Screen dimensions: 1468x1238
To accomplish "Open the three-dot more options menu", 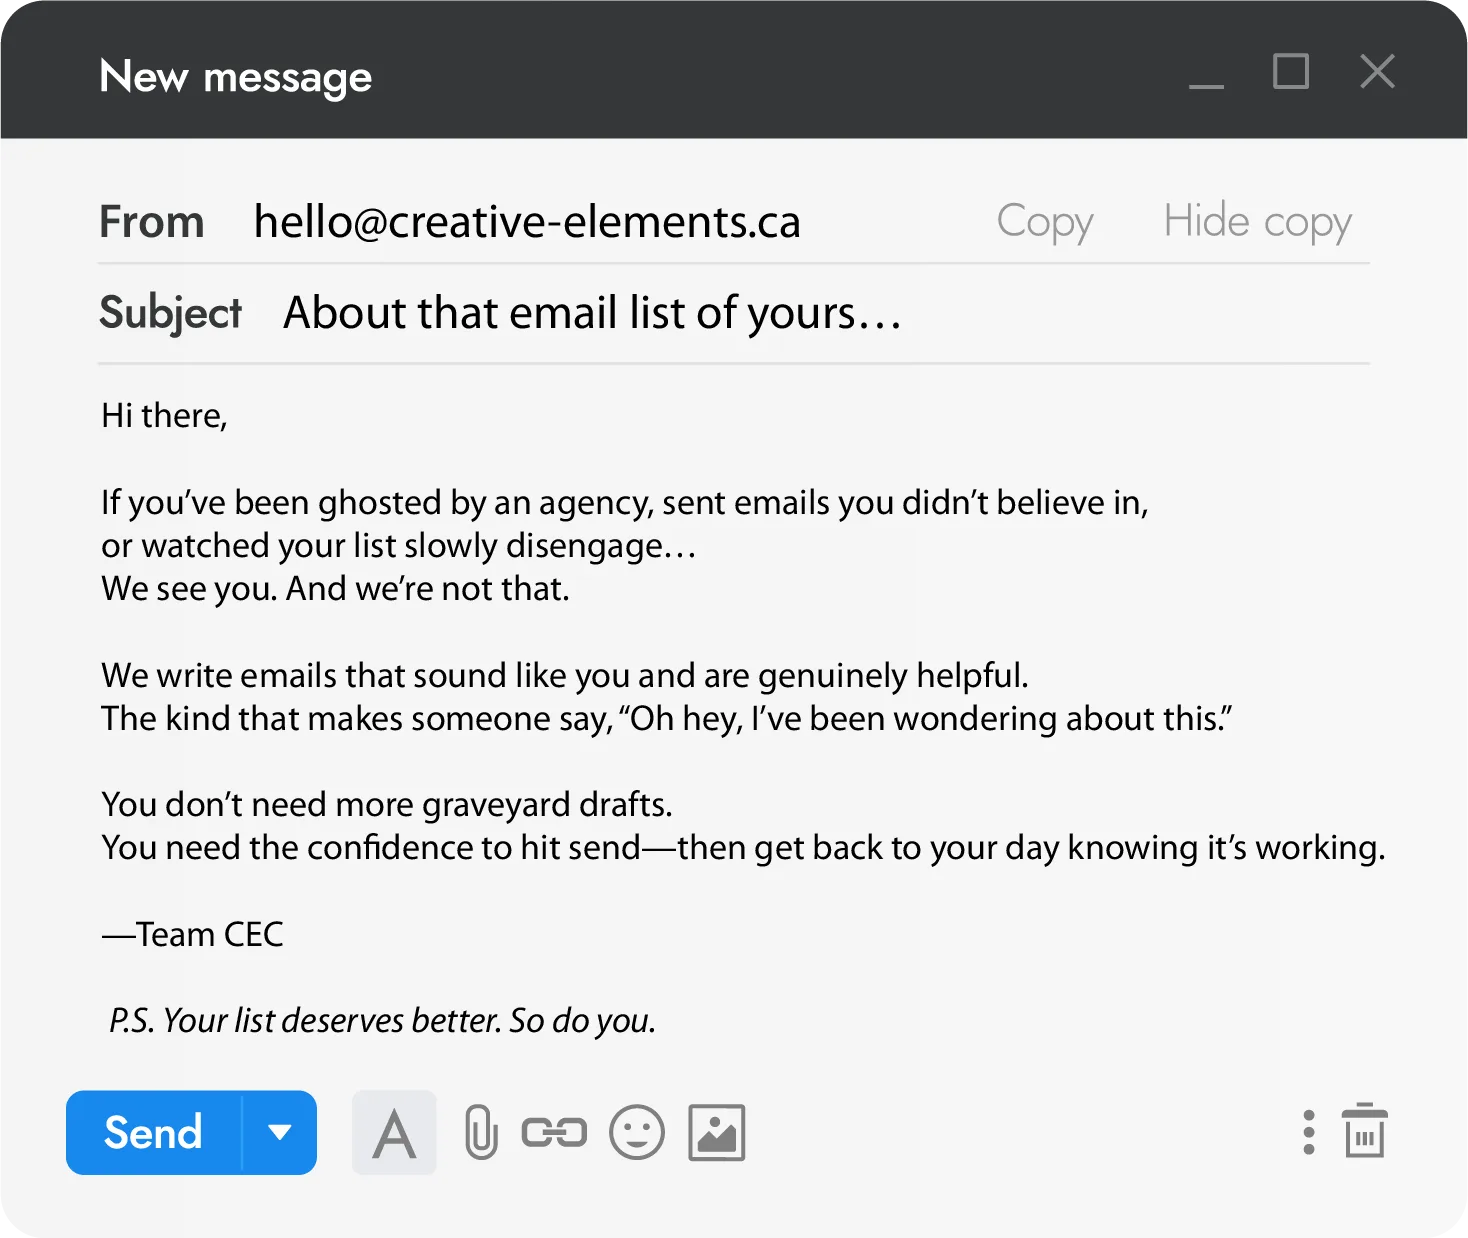I will pyautogui.click(x=1309, y=1133).
